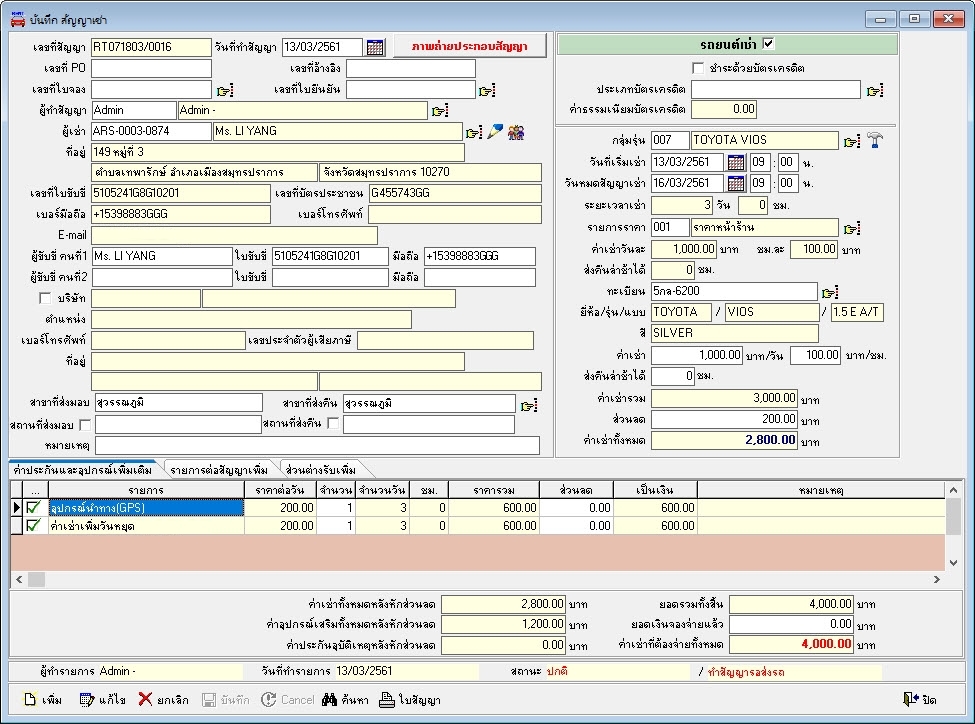
Task: Click the ยอดเงินจองจ่ายแล้ว amount field
Action: 792,624
